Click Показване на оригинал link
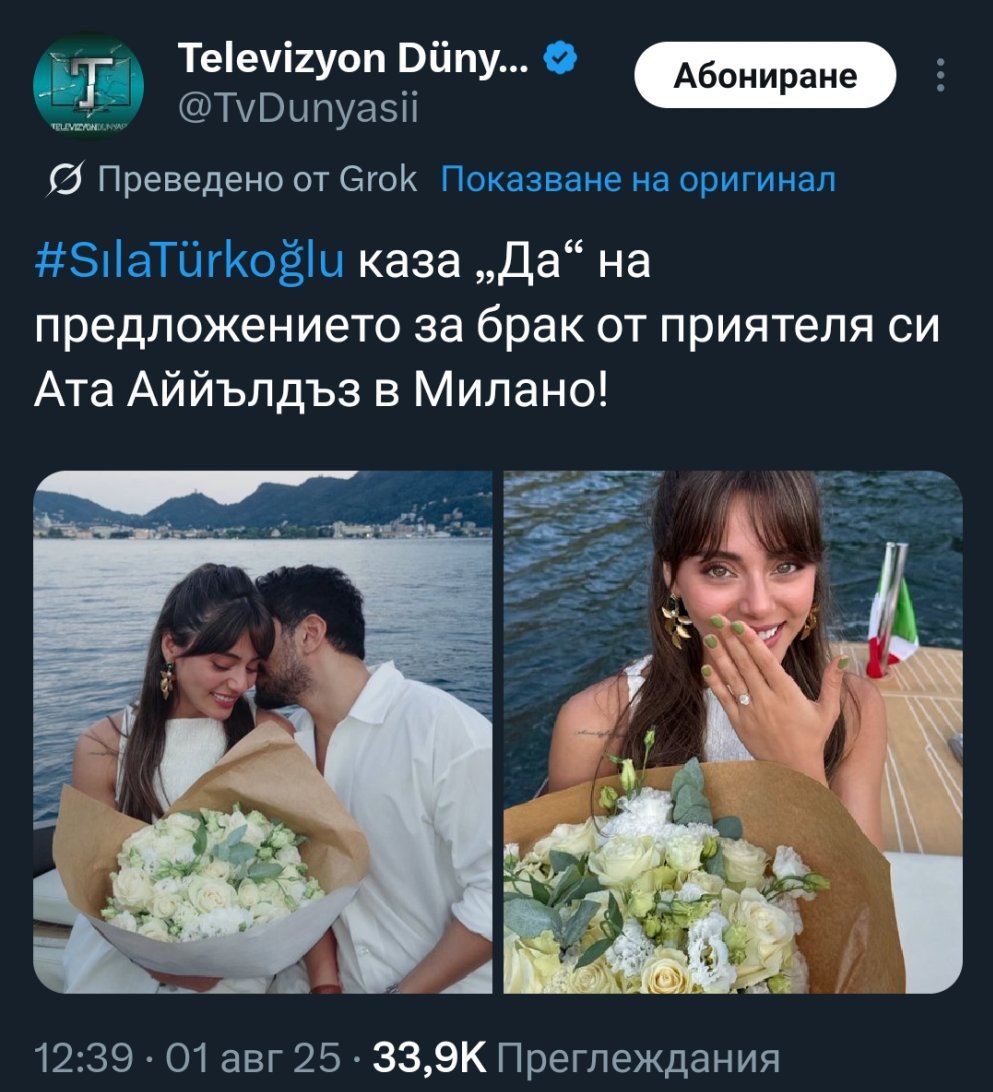This screenshot has height=1092, width=993. point(638,180)
